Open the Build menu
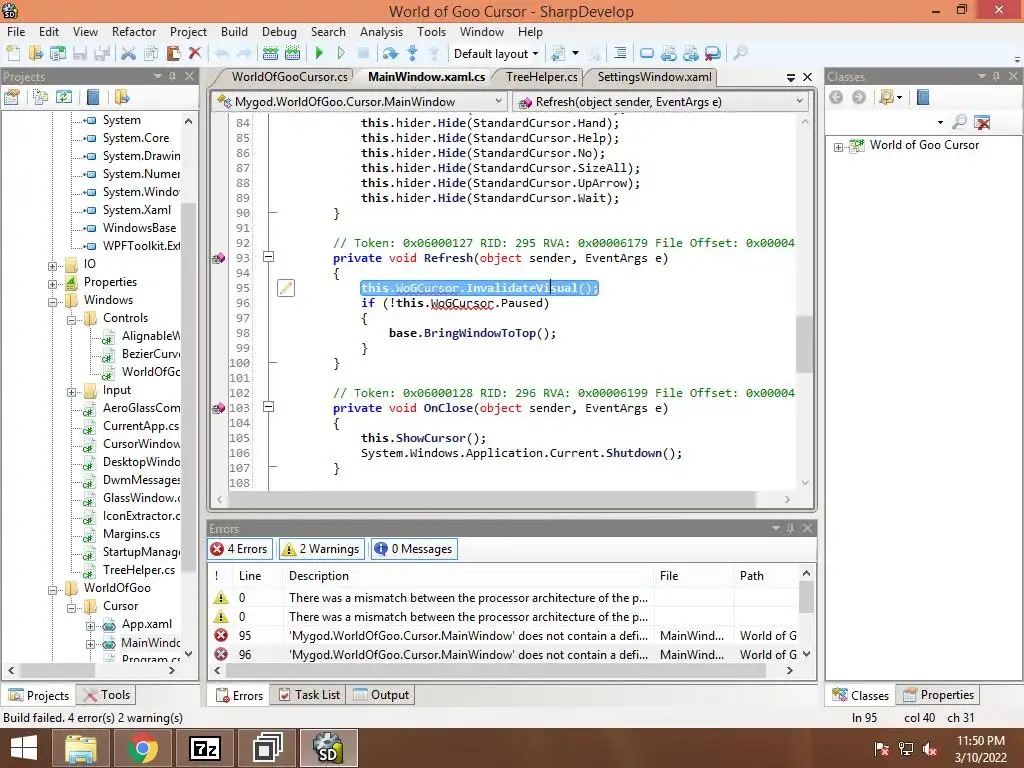1024x768 pixels. coord(234,32)
